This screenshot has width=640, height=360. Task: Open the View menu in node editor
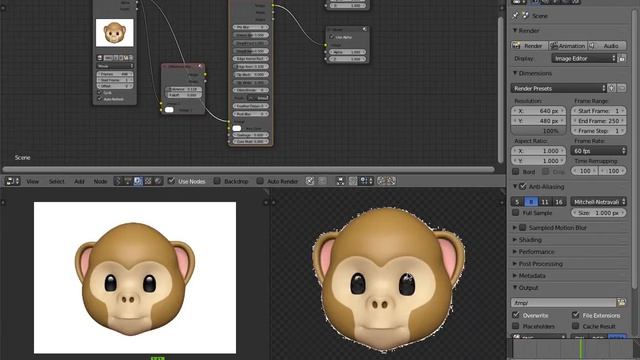coord(33,181)
